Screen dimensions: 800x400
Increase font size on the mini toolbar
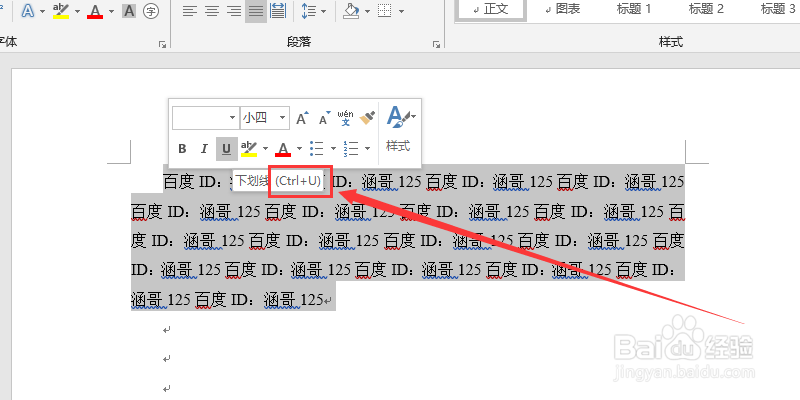[303, 118]
